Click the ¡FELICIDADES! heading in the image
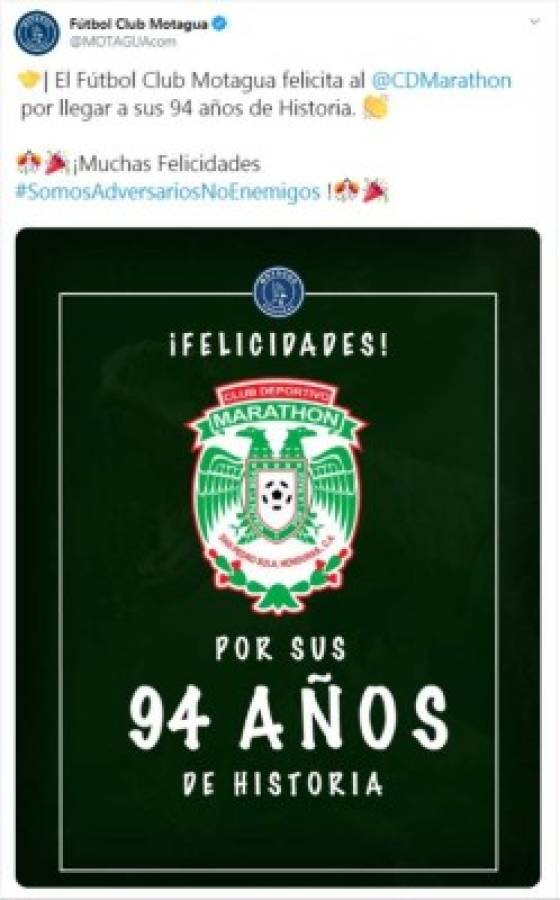 [x=279, y=346]
